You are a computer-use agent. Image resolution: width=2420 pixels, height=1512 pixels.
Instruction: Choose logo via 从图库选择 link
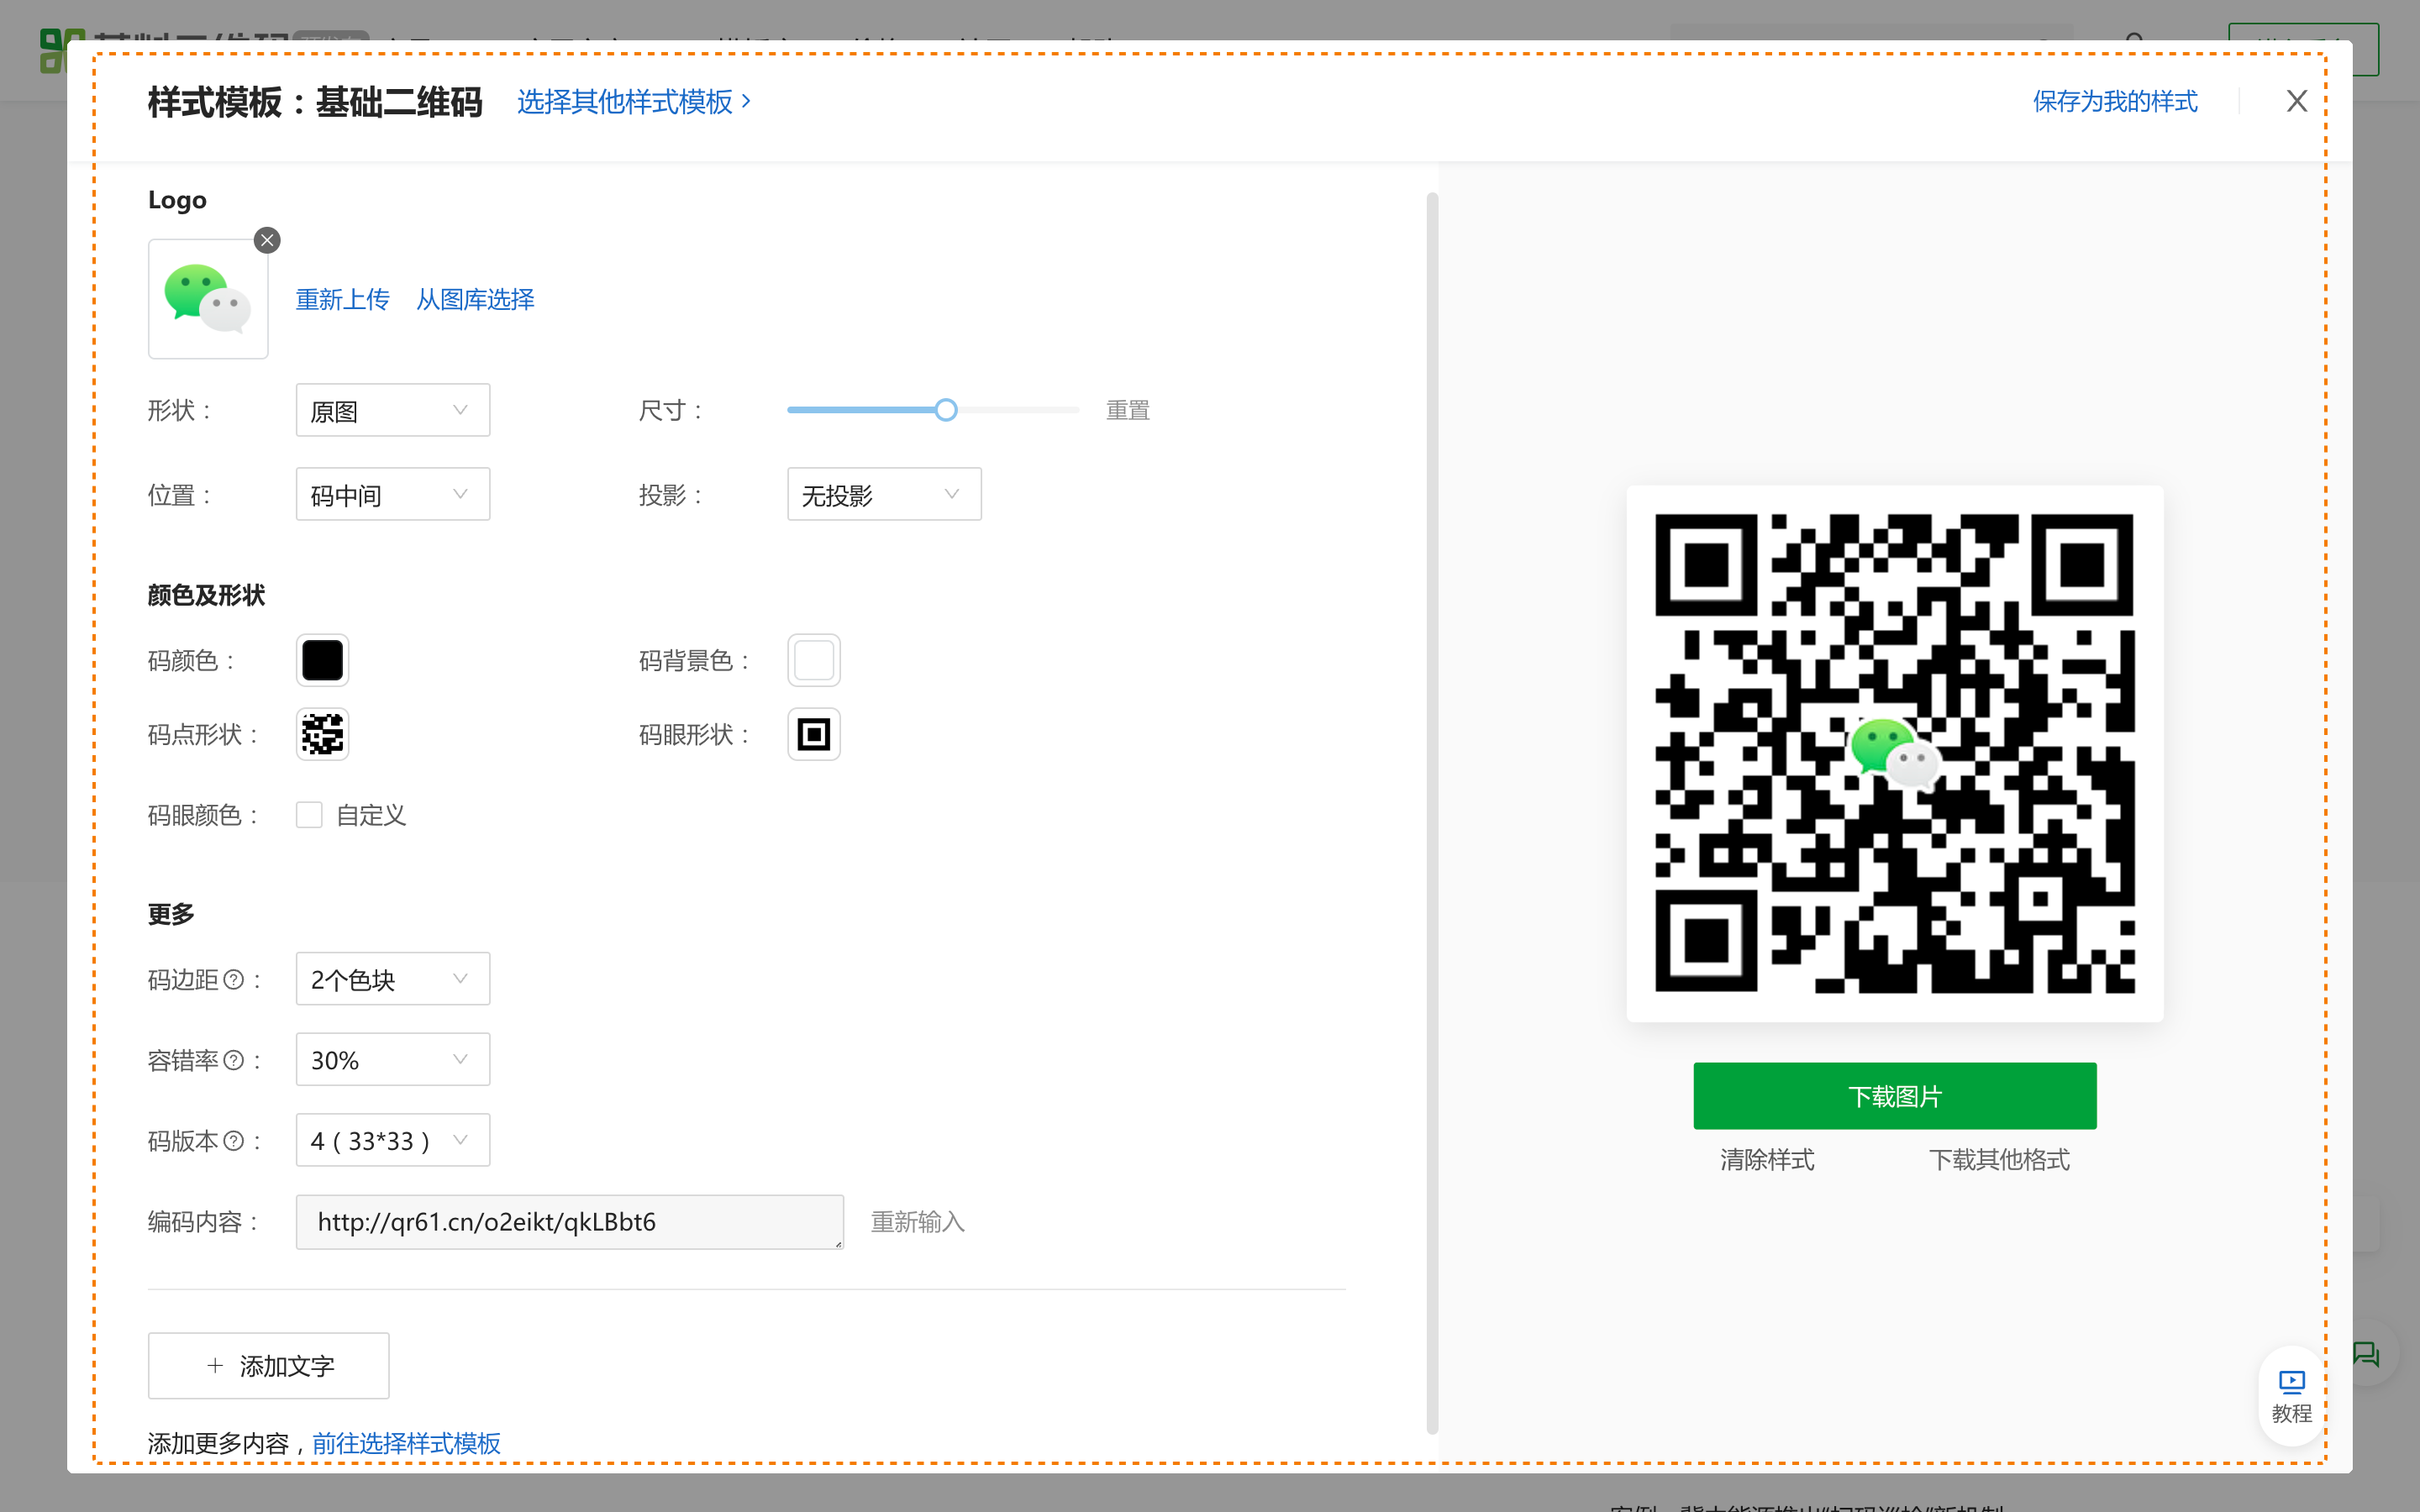coord(475,299)
